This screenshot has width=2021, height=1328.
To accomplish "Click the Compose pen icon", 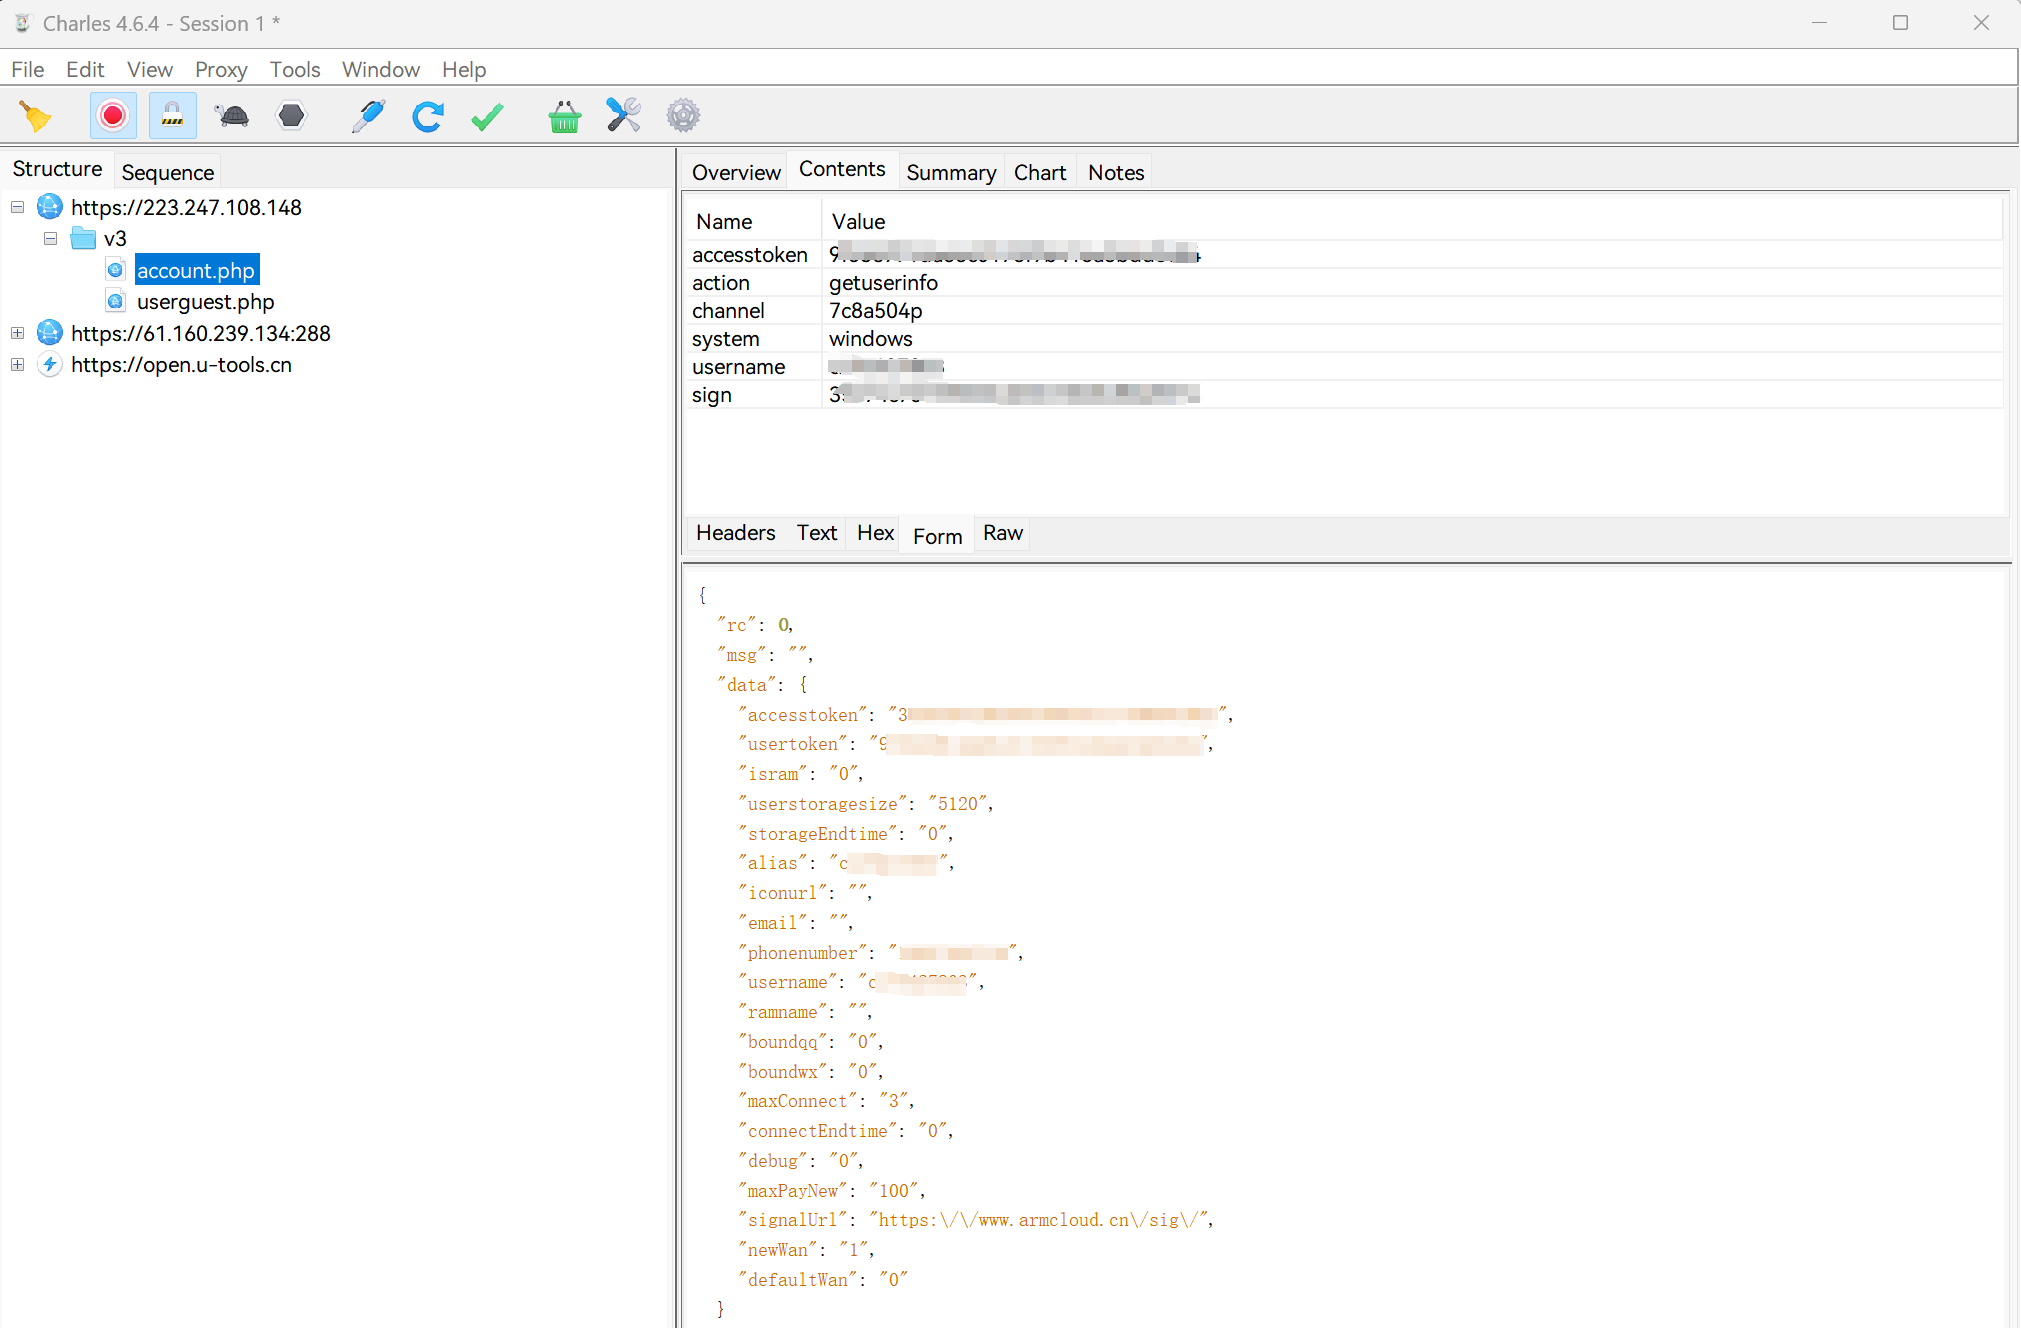I will pyautogui.click(x=368, y=116).
